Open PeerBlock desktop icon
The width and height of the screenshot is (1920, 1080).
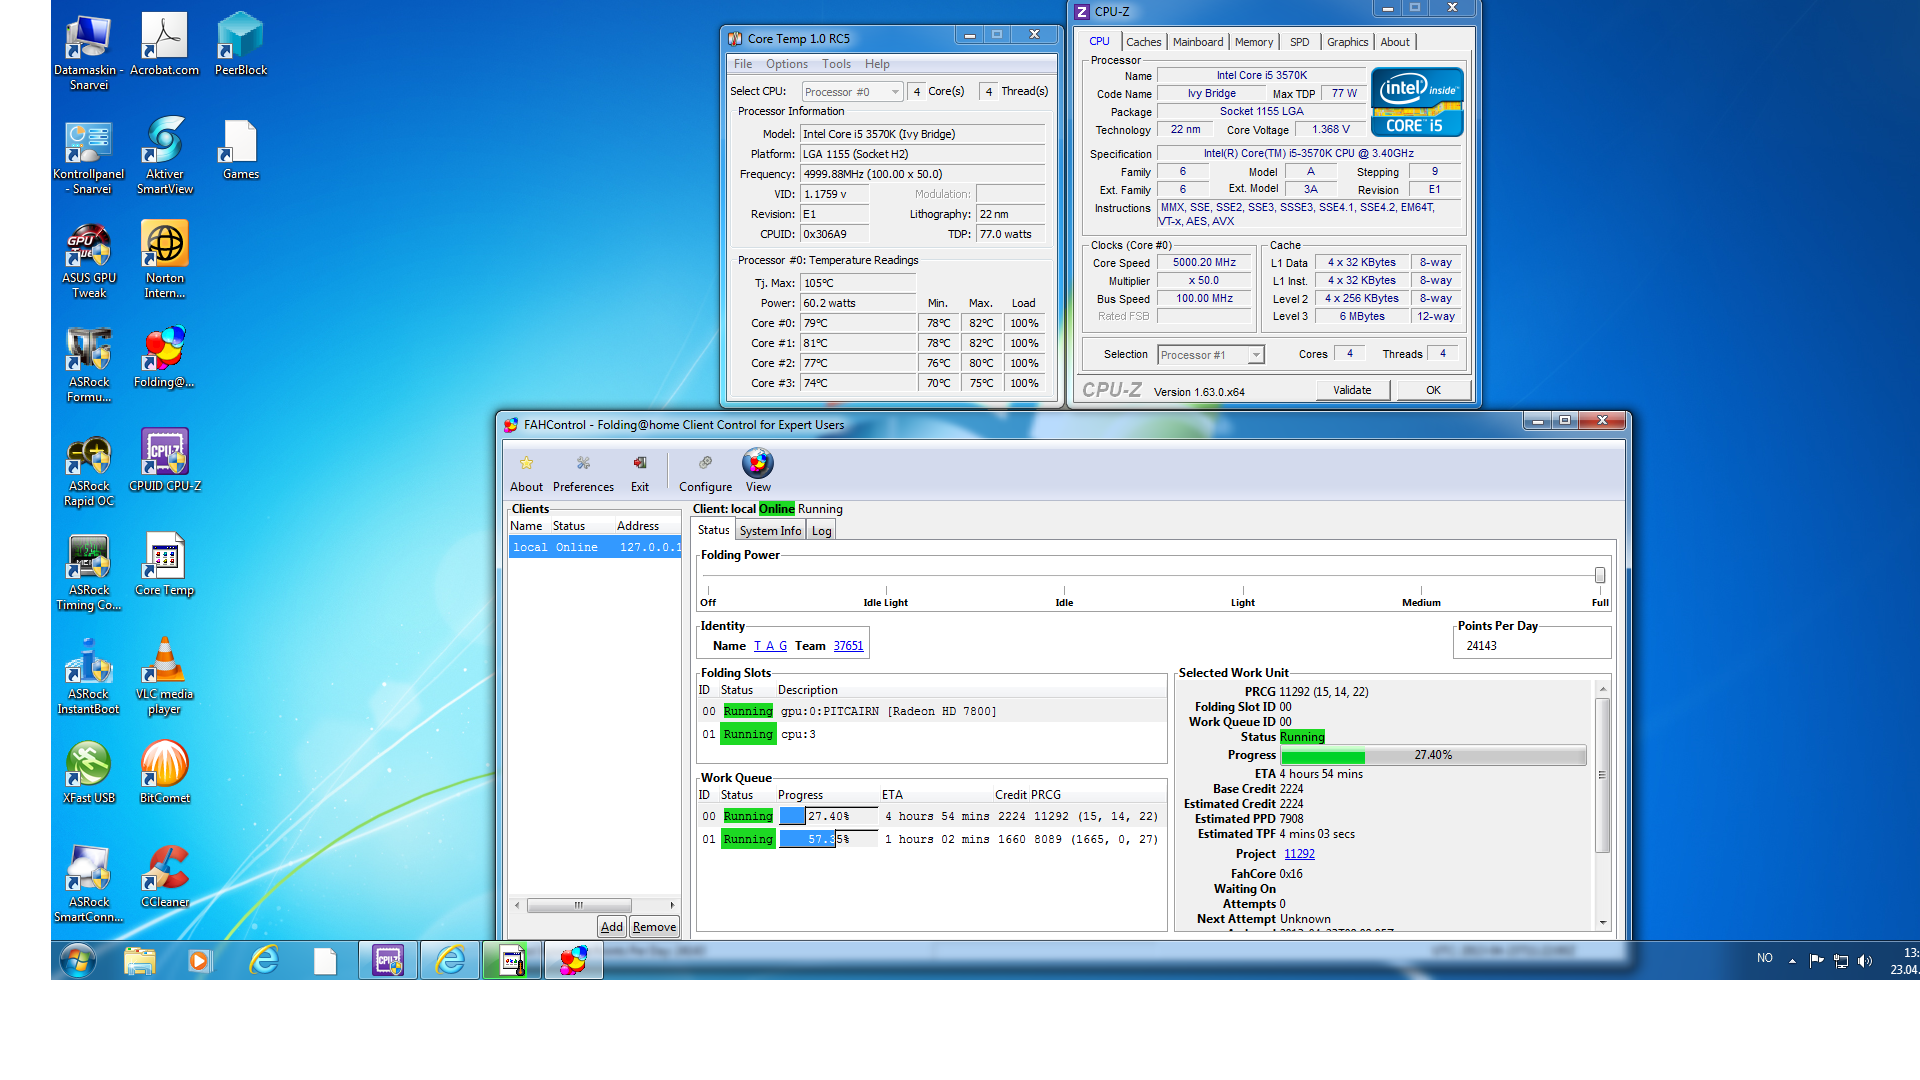coord(241,45)
